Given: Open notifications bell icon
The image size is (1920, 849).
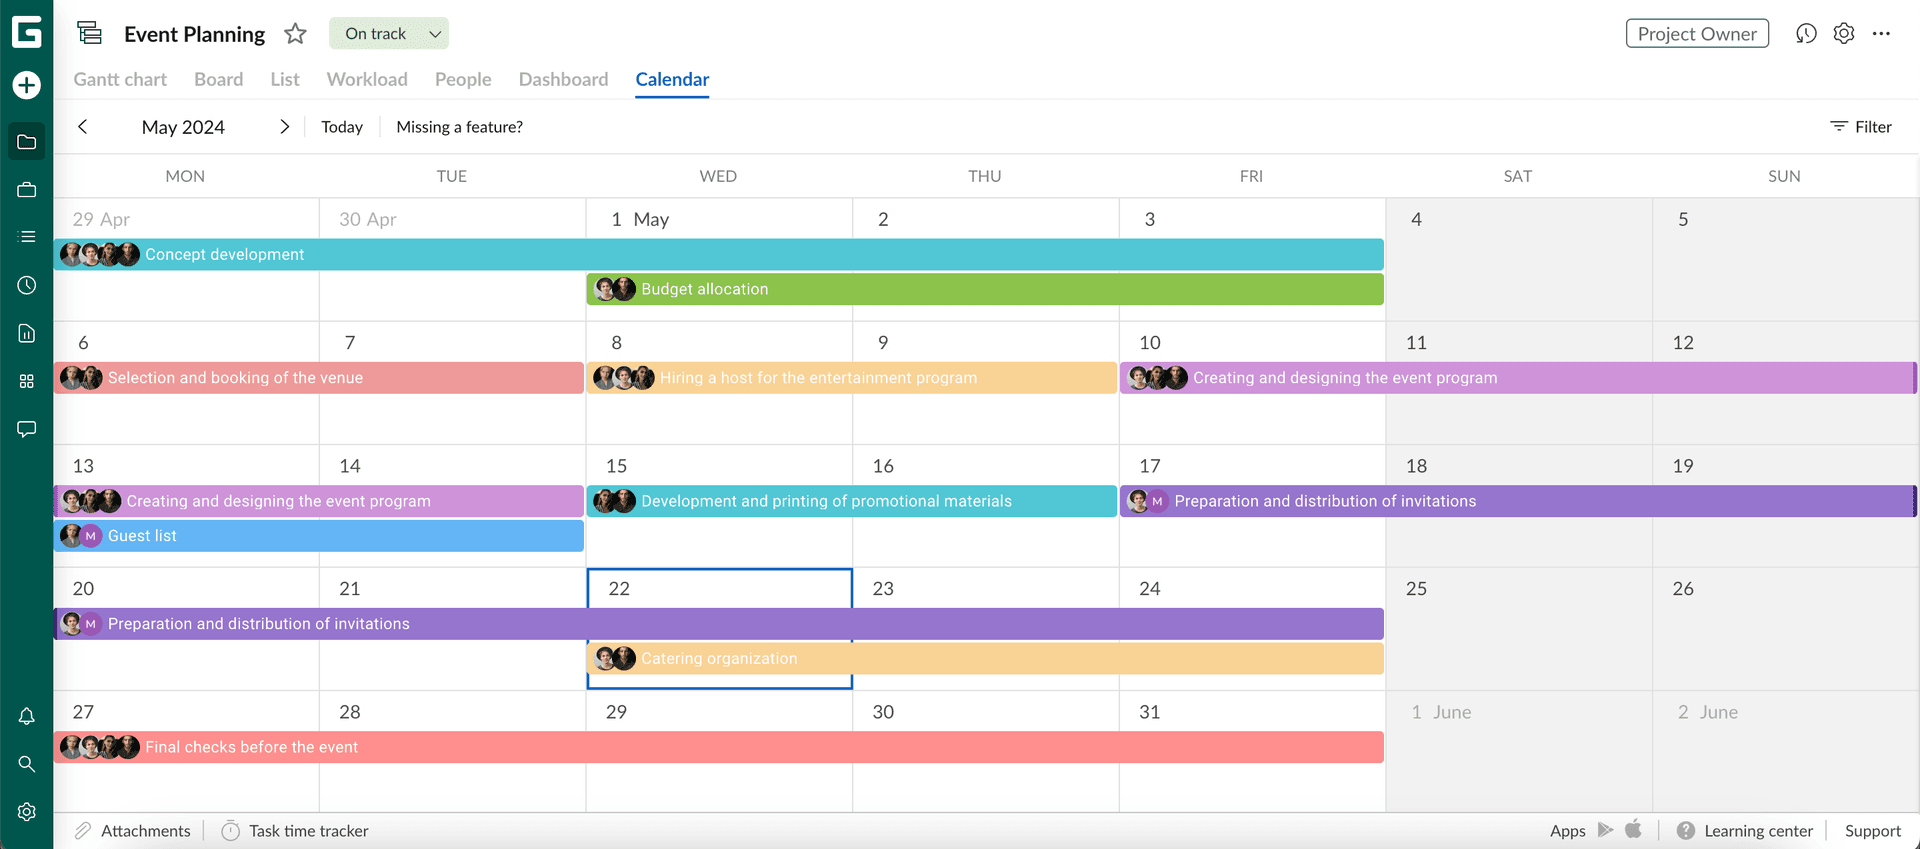Looking at the screenshot, I should pos(26,716).
